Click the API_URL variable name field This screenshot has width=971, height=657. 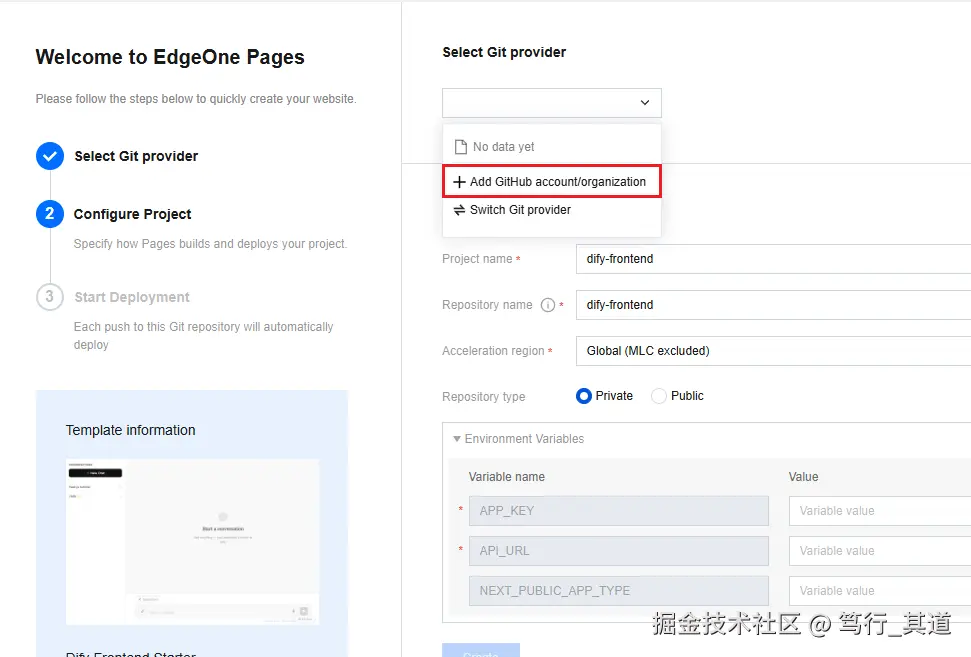[619, 551]
